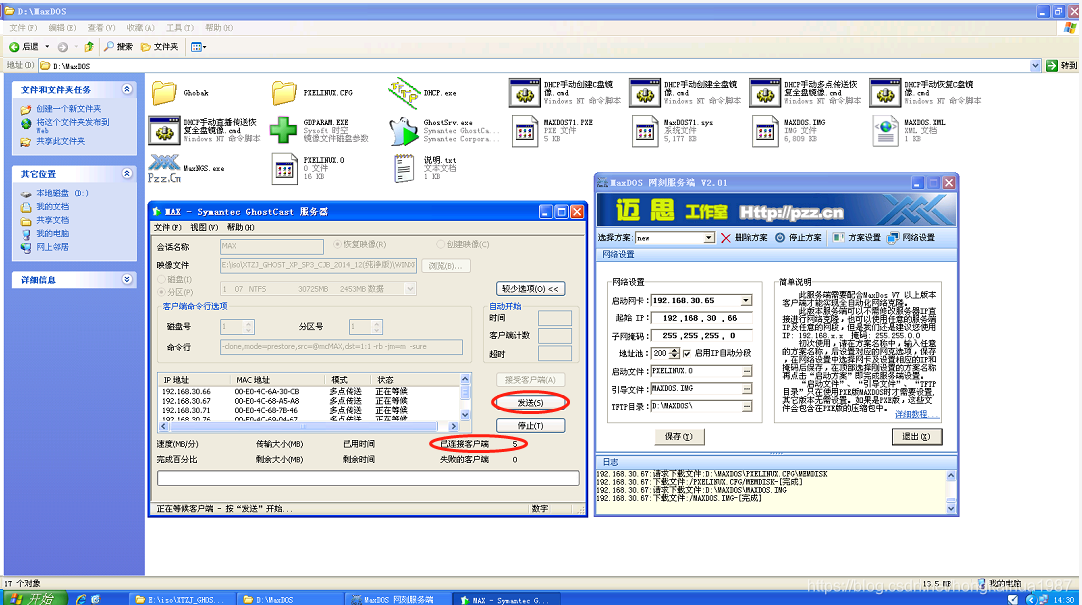The width and height of the screenshot is (1082, 605).
Task: Open the 搜索 search tool in Explorer
Action: [x=118, y=47]
